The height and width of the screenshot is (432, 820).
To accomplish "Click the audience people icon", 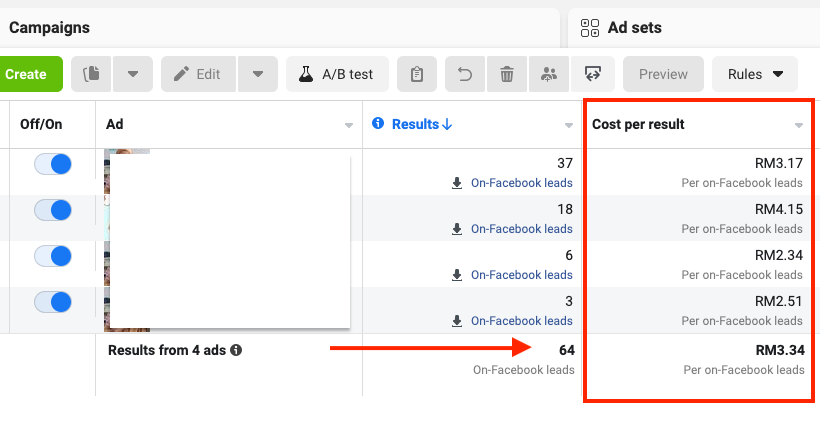I will 549,74.
